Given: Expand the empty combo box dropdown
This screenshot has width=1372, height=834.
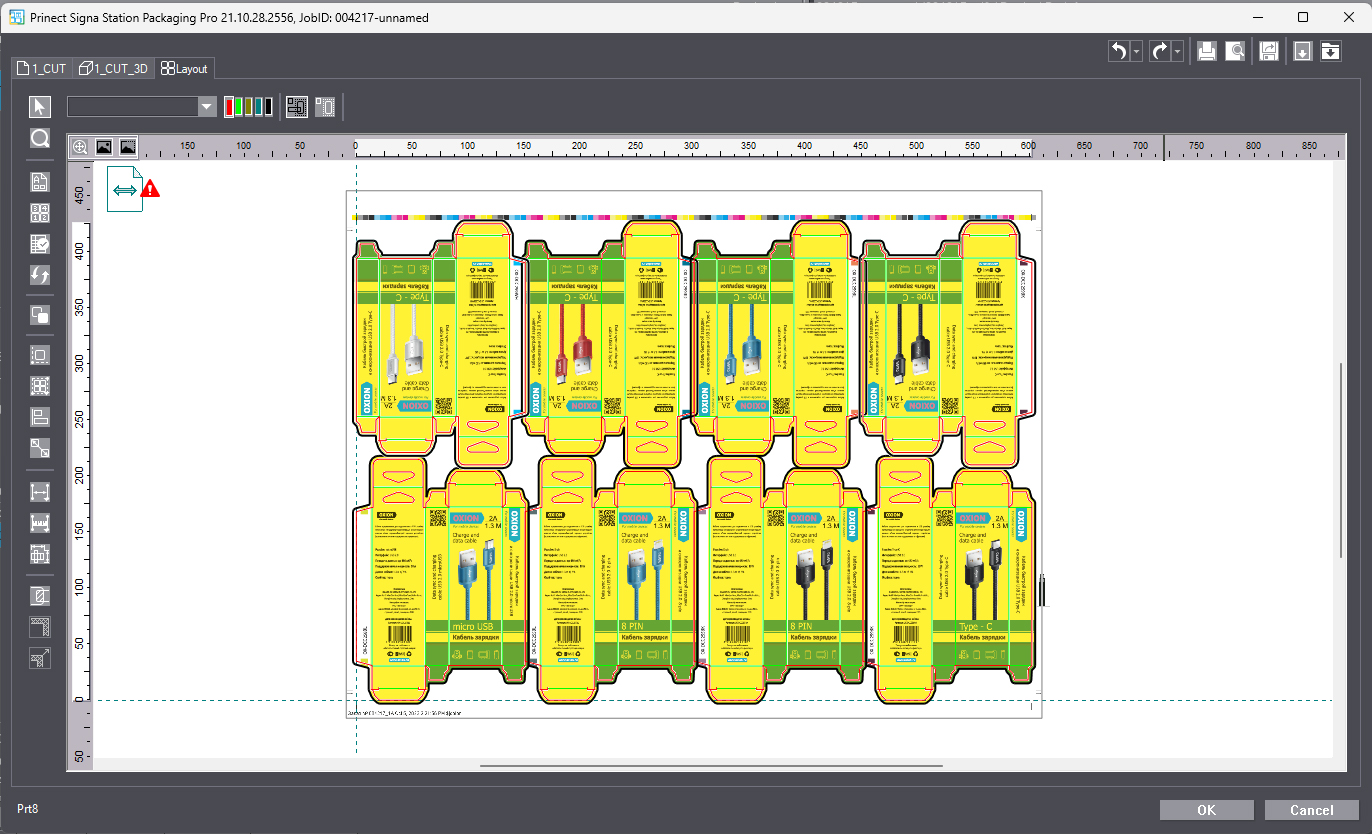Looking at the screenshot, I should click(x=207, y=107).
